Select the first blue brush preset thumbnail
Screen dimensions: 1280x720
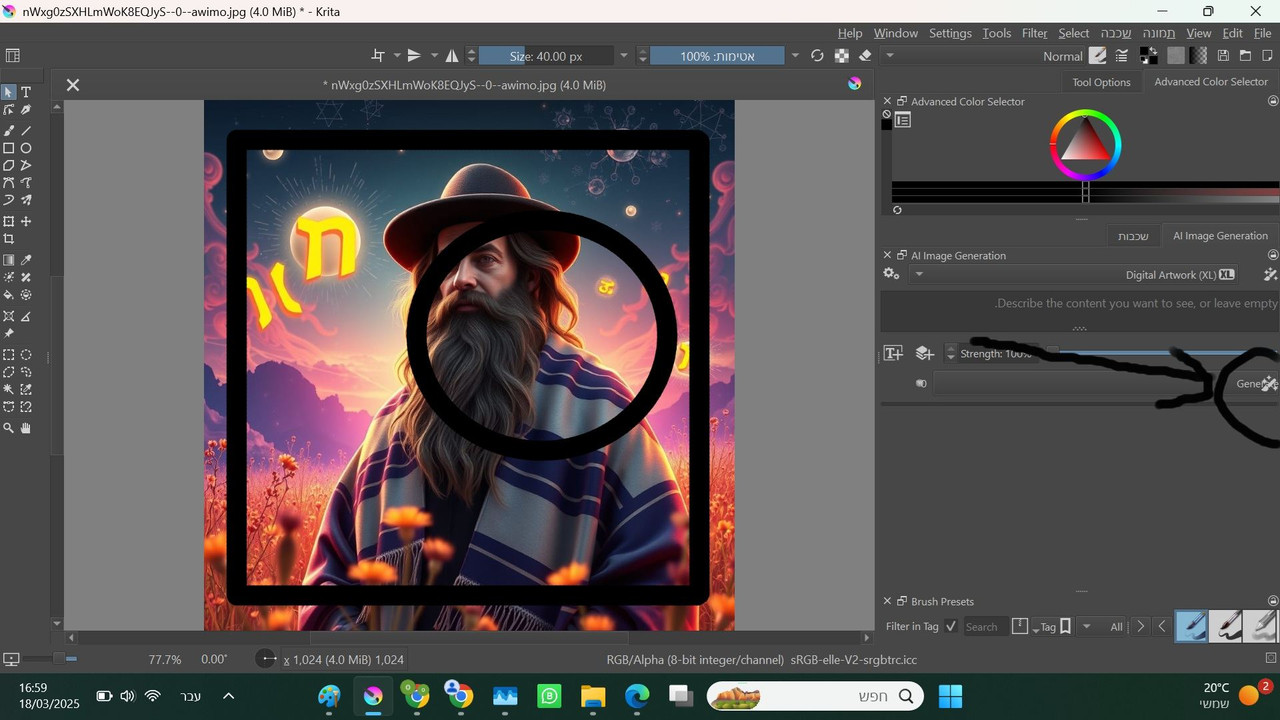point(1191,626)
